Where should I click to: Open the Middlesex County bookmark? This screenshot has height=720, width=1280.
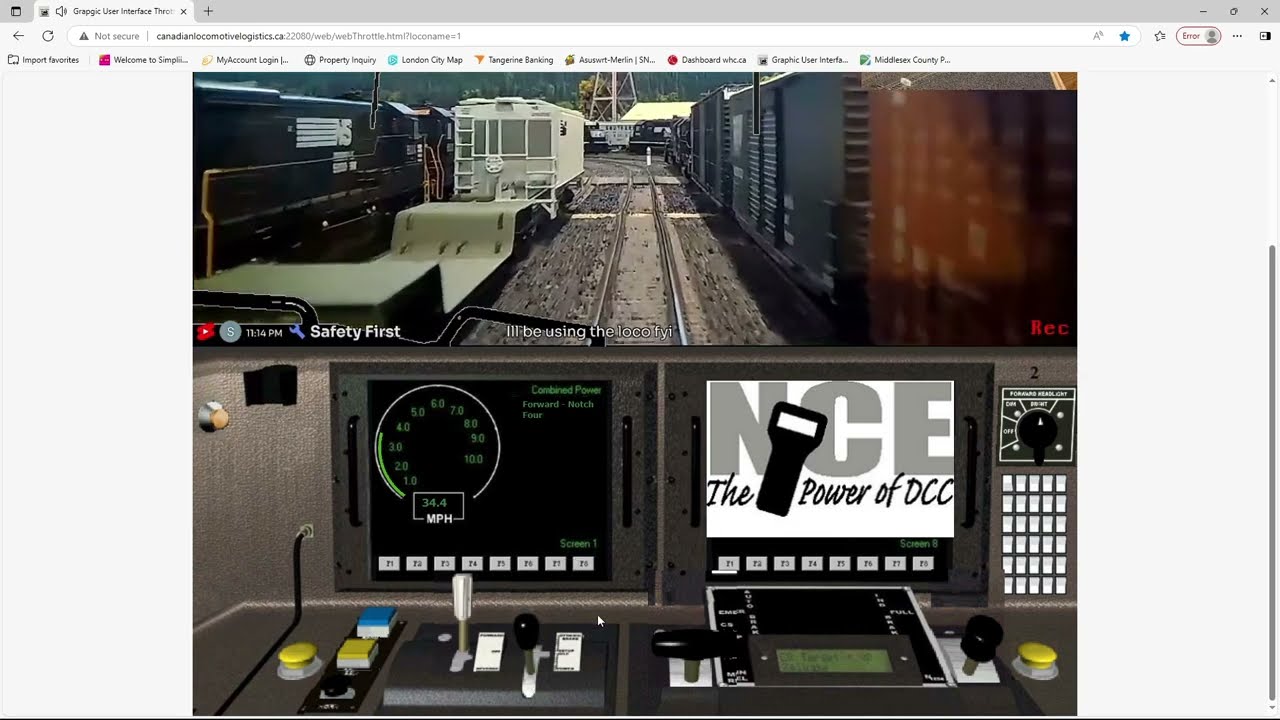(905, 60)
